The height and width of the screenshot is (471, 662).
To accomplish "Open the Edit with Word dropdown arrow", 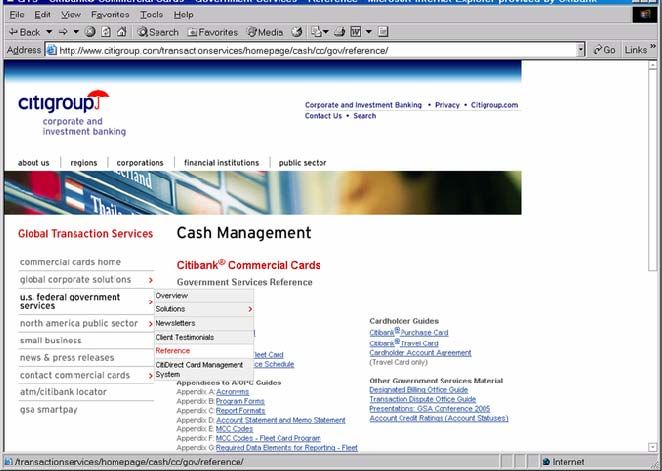I will [x=369, y=32].
